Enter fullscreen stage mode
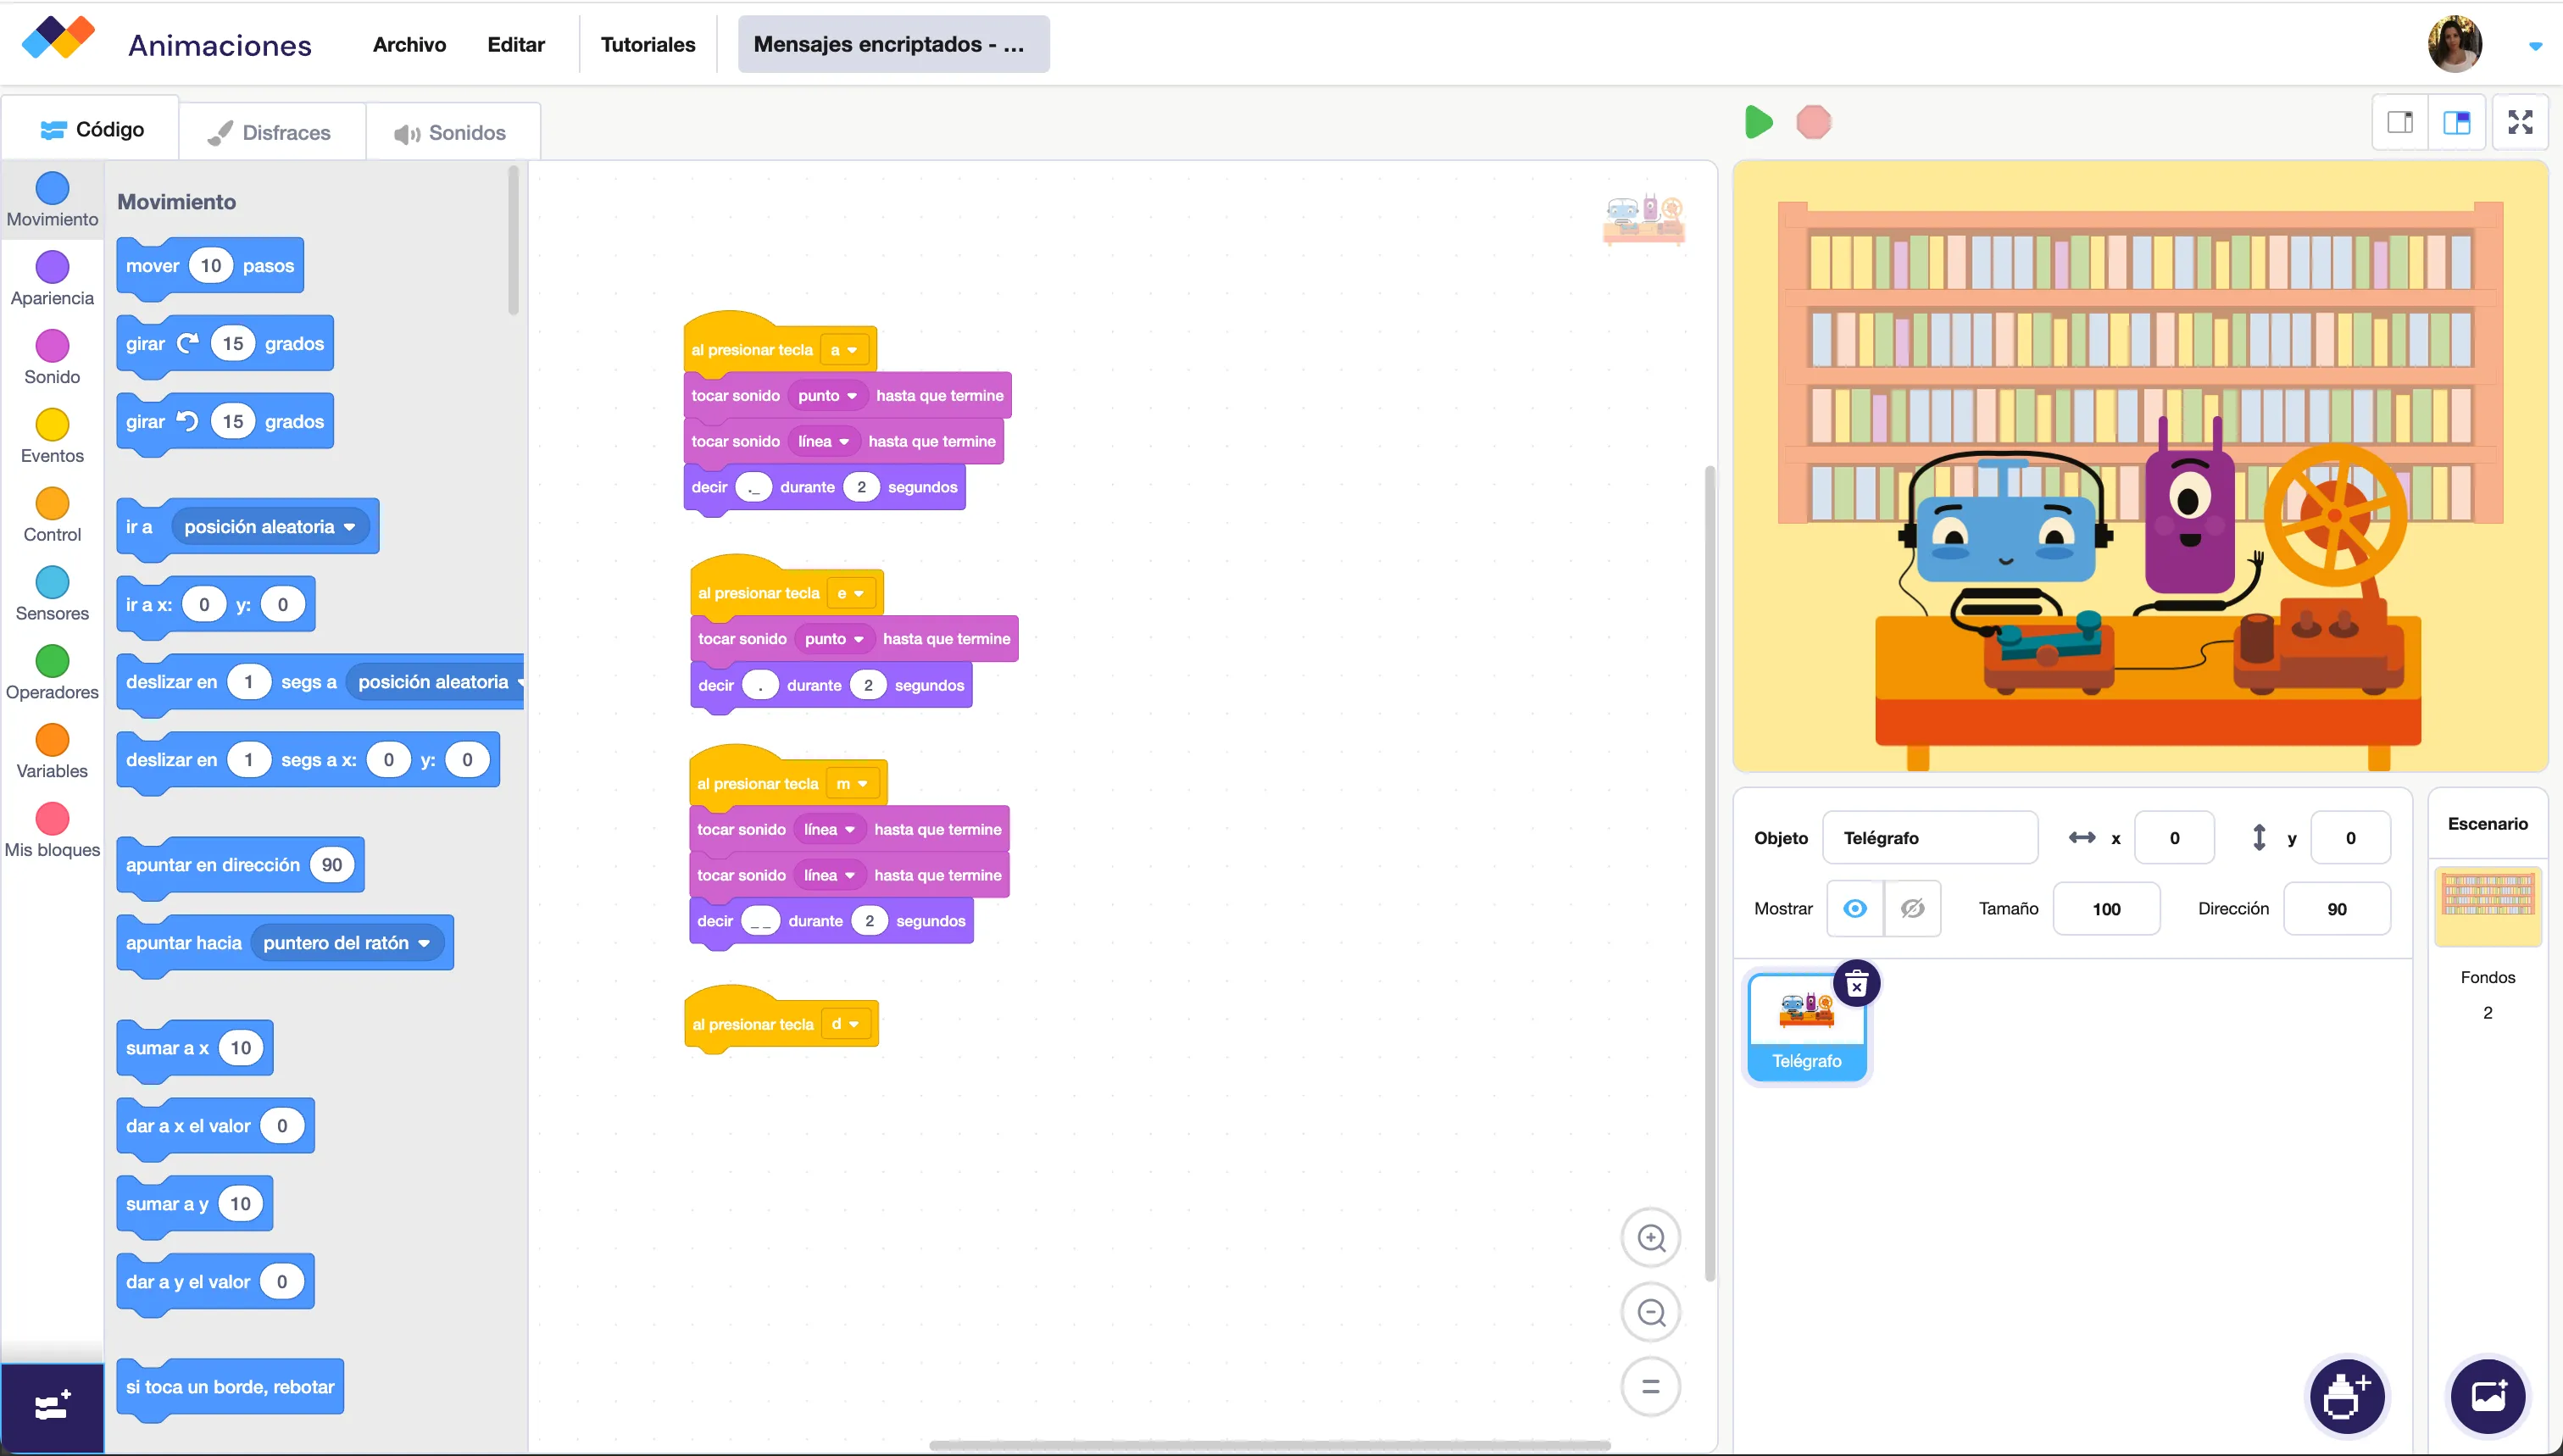The image size is (2563, 1456). point(2519,123)
